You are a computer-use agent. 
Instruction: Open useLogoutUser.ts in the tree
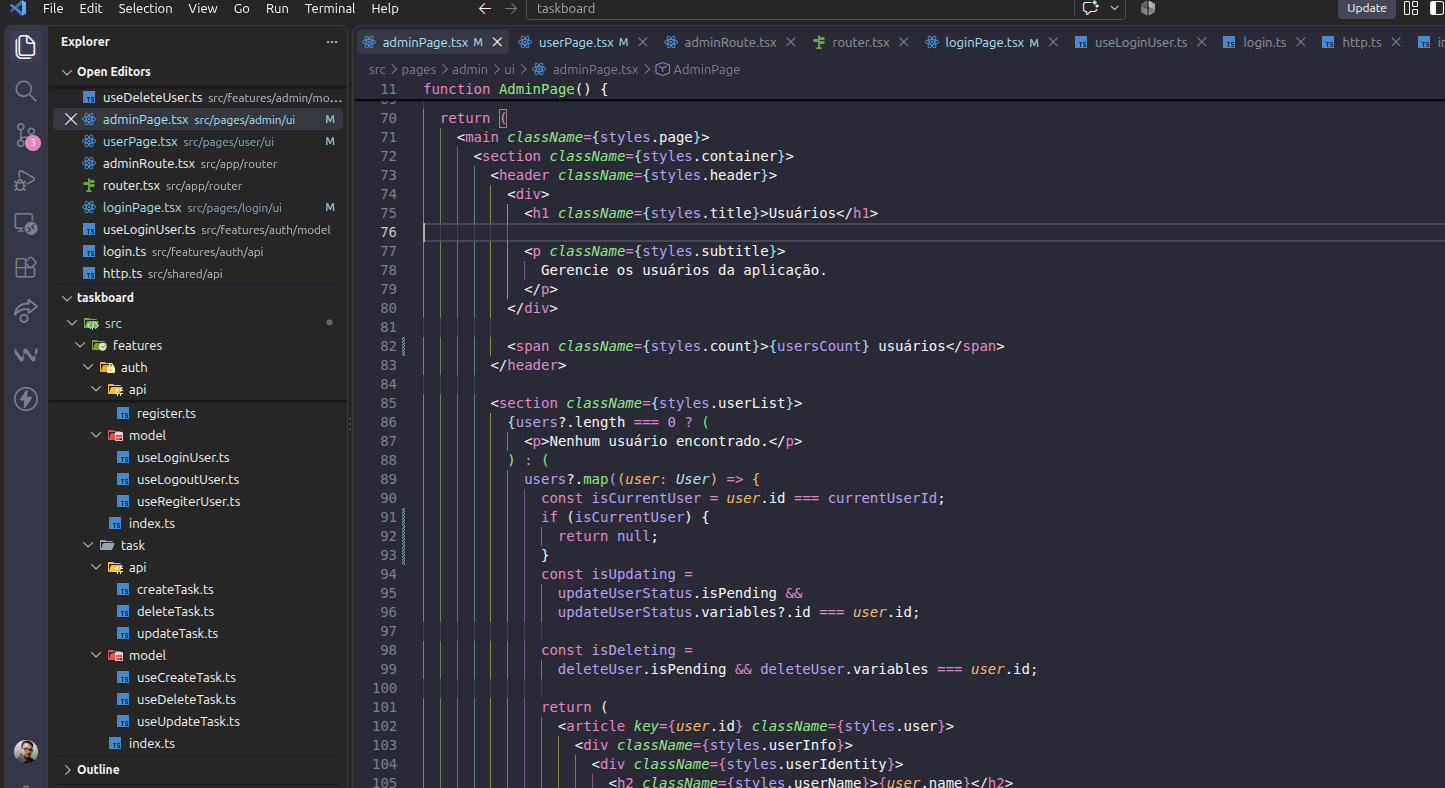[188, 480]
